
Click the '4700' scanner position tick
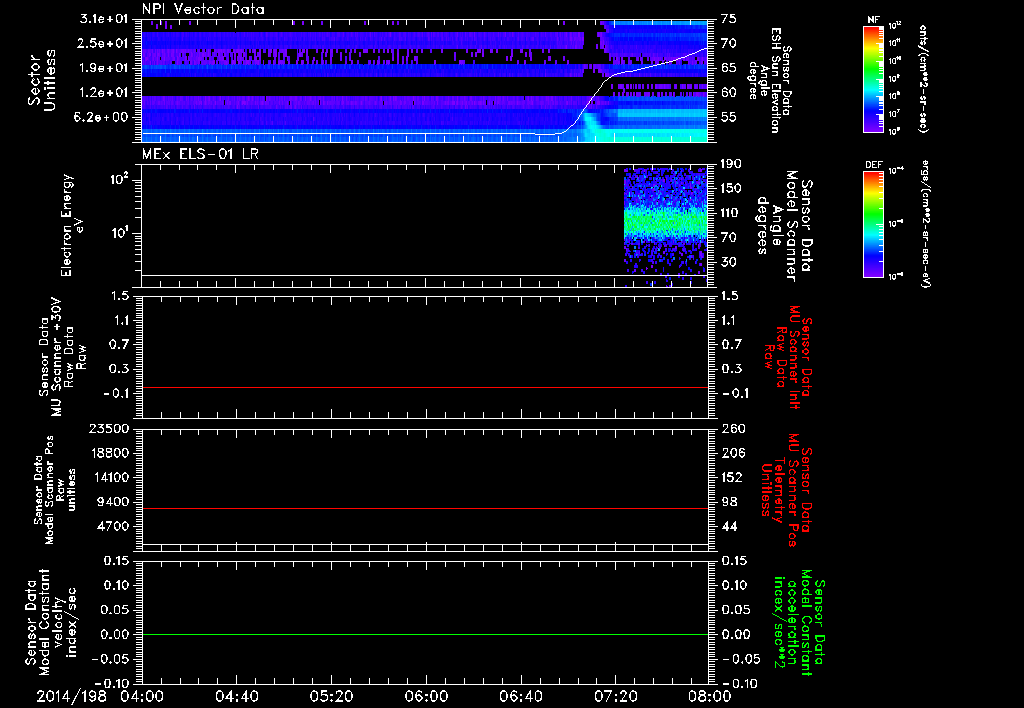[113, 526]
